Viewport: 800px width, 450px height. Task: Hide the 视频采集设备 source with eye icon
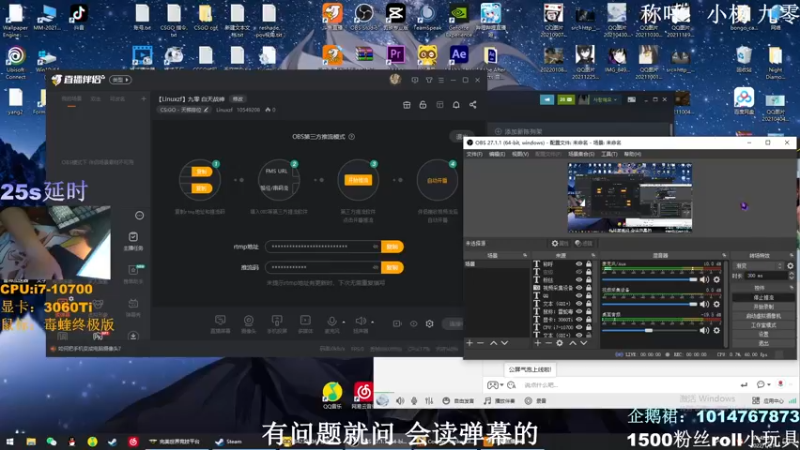coord(579,288)
